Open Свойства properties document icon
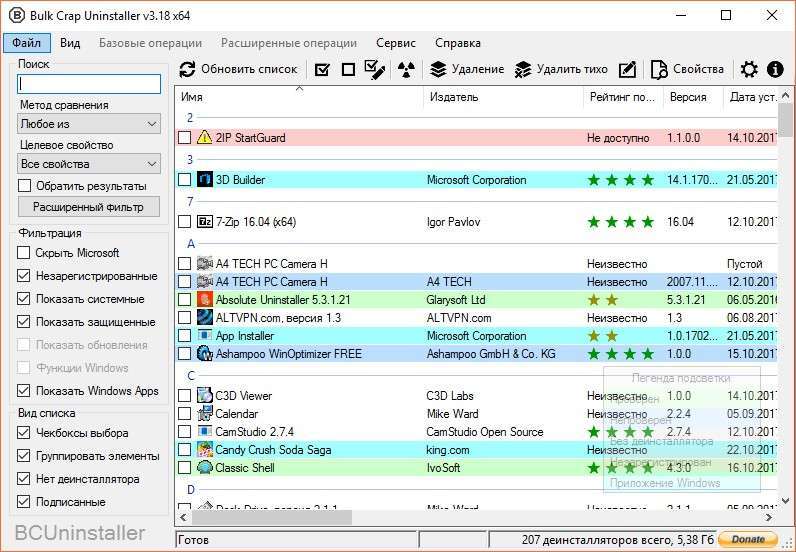Image resolution: width=796 pixels, height=552 pixels. click(659, 70)
